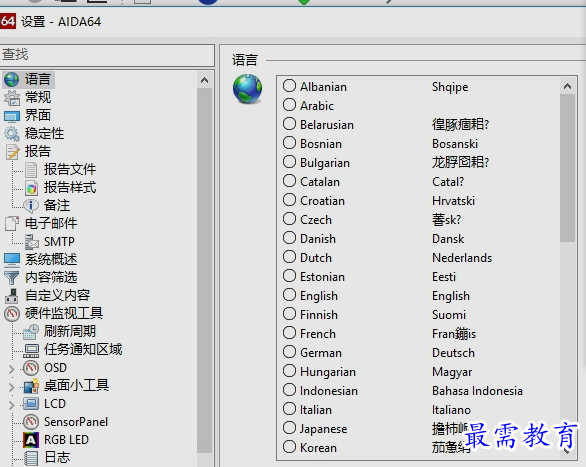Click the language list scrollbar thumb

click(x=567, y=168)
